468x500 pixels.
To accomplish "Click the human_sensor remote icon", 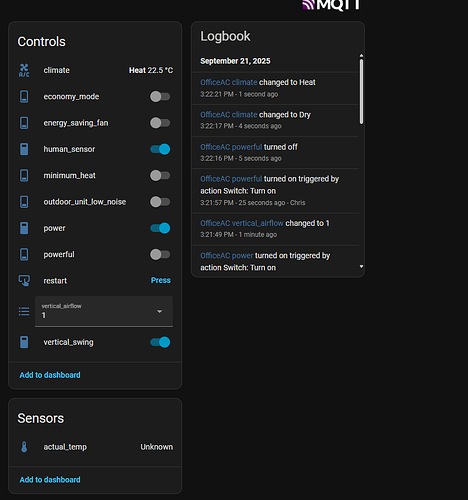I will coord(24,149).
